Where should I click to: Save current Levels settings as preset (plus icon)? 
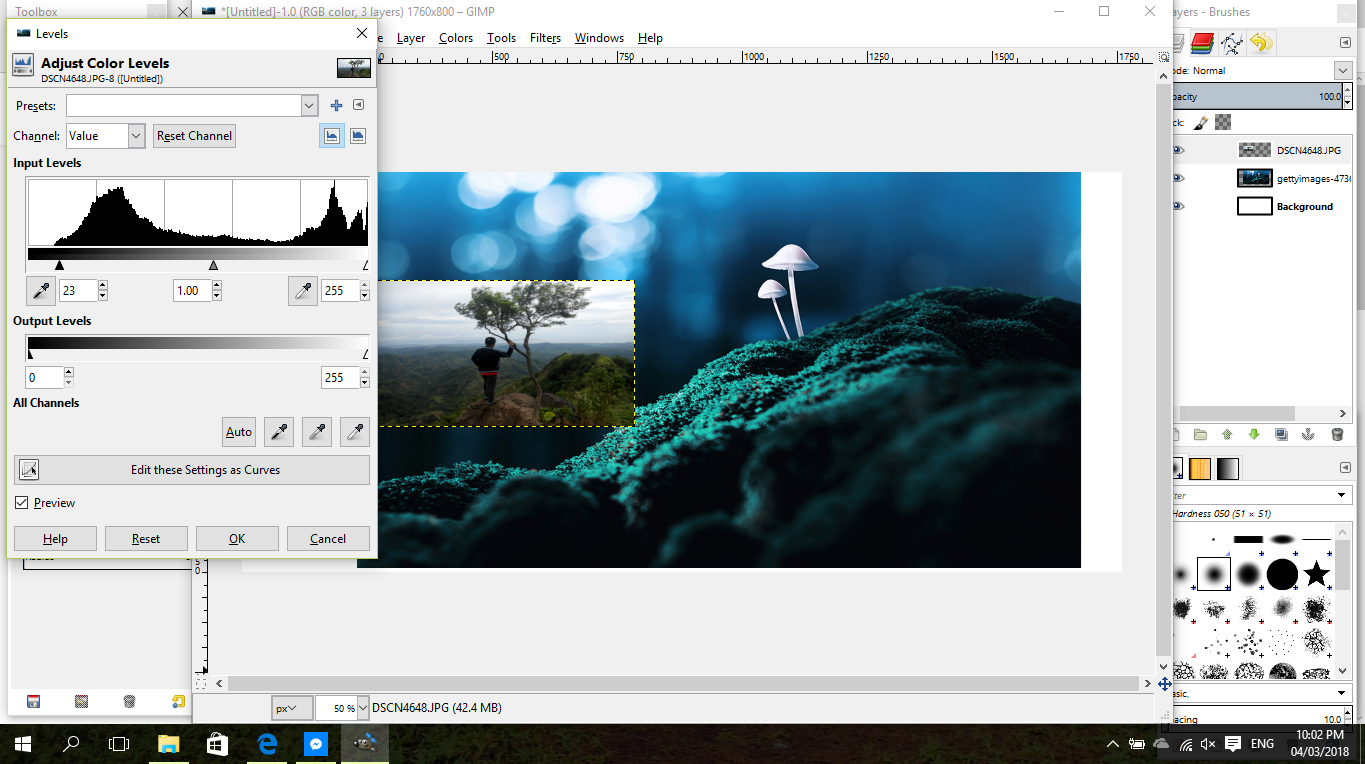[336, 105]
